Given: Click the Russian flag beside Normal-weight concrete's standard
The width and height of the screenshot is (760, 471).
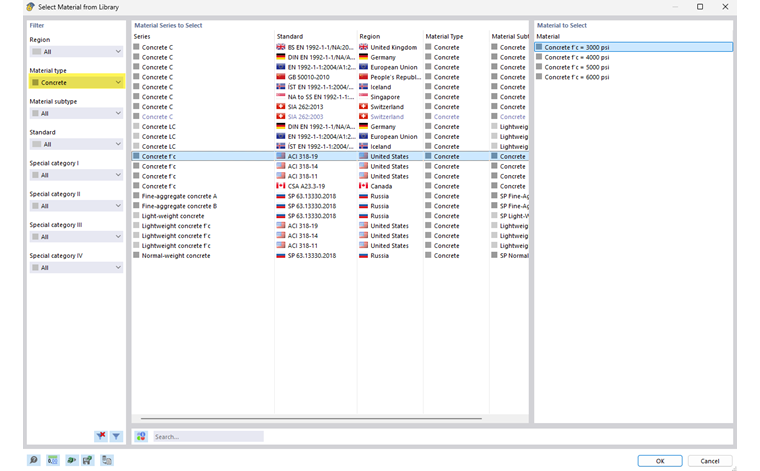Looking at the screenshot, I should pyautogui.click(x=281, y=255).
